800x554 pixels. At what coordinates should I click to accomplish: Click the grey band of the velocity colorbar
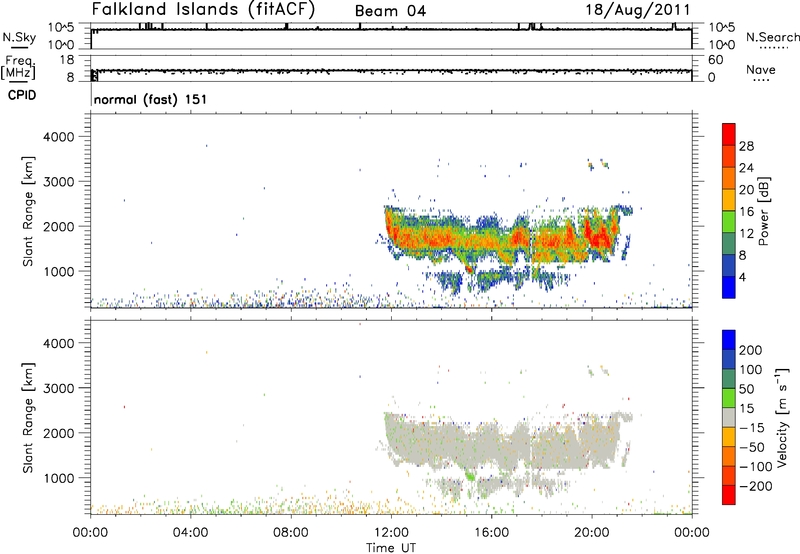[x=729, y=418]
